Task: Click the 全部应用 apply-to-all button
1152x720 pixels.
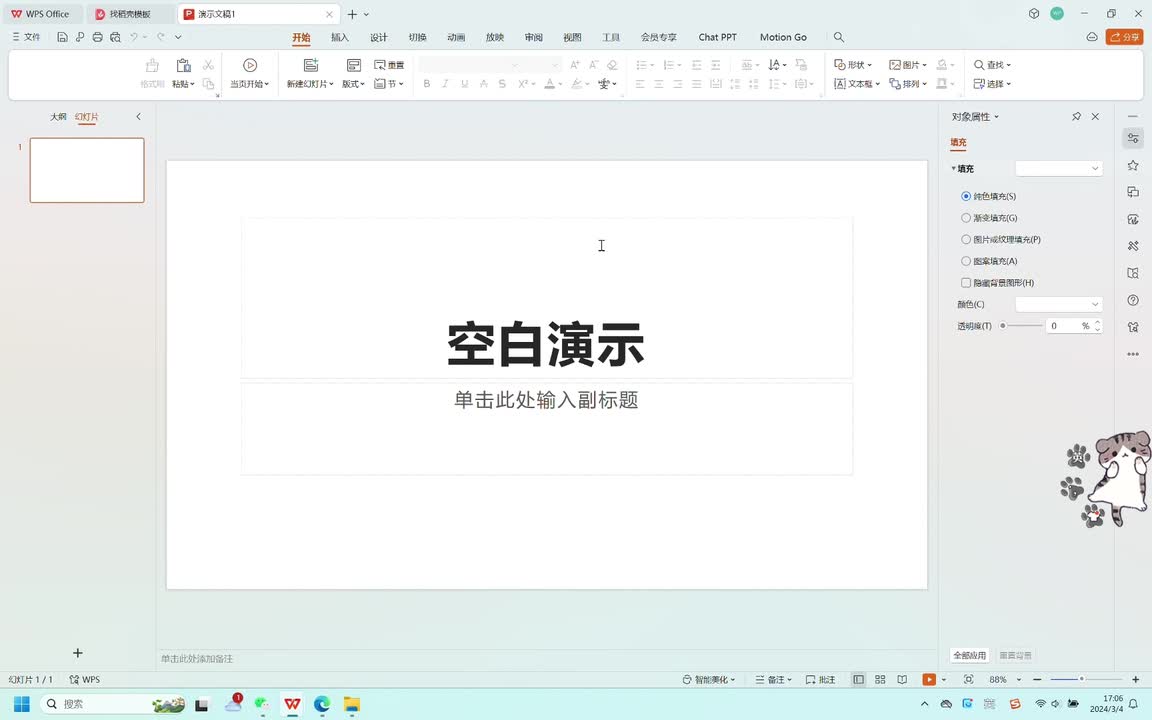Action: point(969,656)
